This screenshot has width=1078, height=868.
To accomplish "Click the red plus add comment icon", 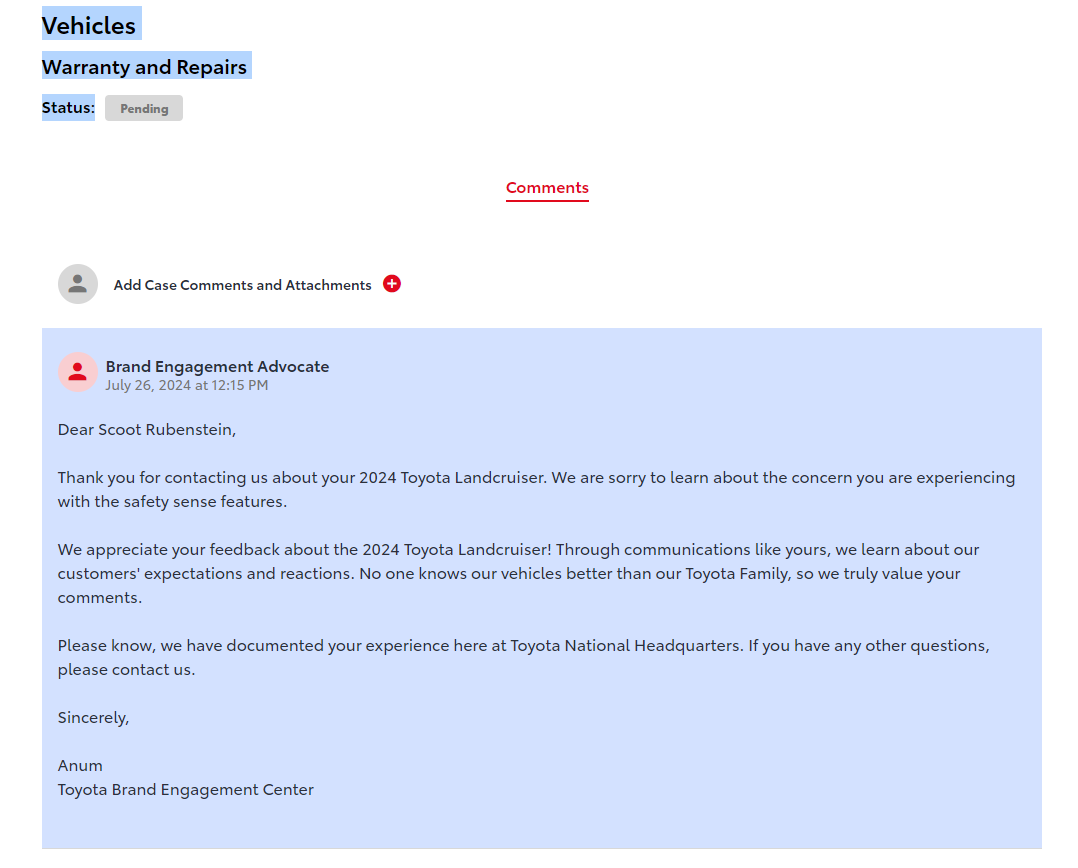I will point(392,284).
